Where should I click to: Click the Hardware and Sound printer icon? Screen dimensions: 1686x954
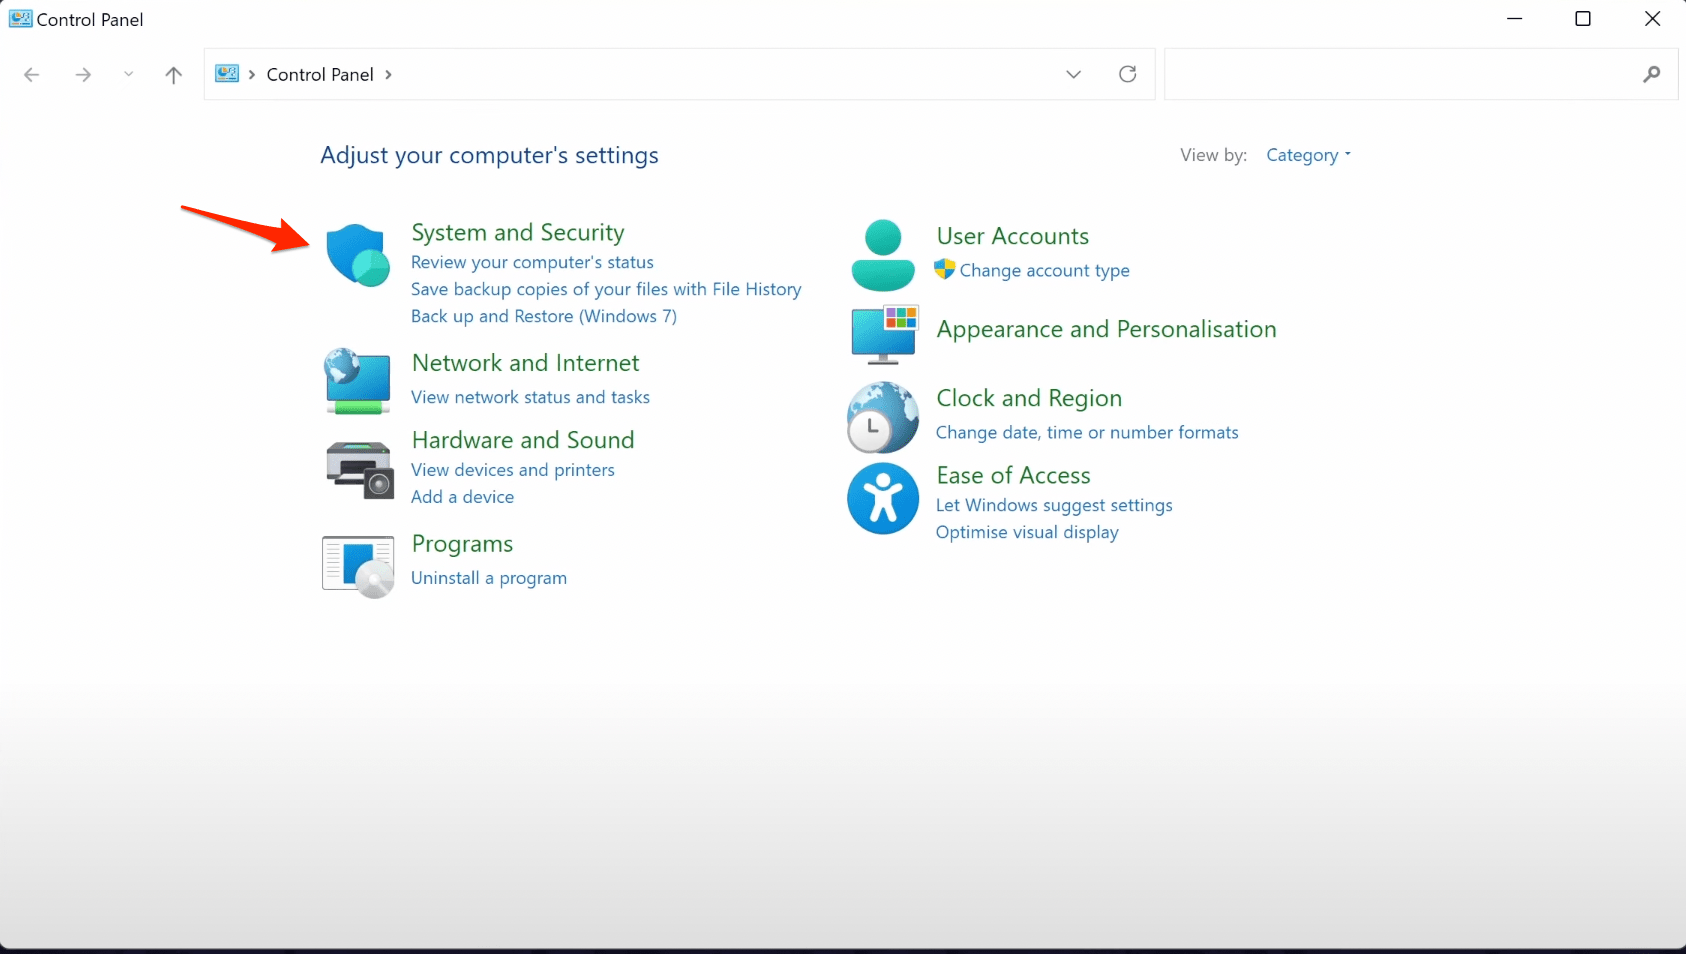click(x=359, y=469)
